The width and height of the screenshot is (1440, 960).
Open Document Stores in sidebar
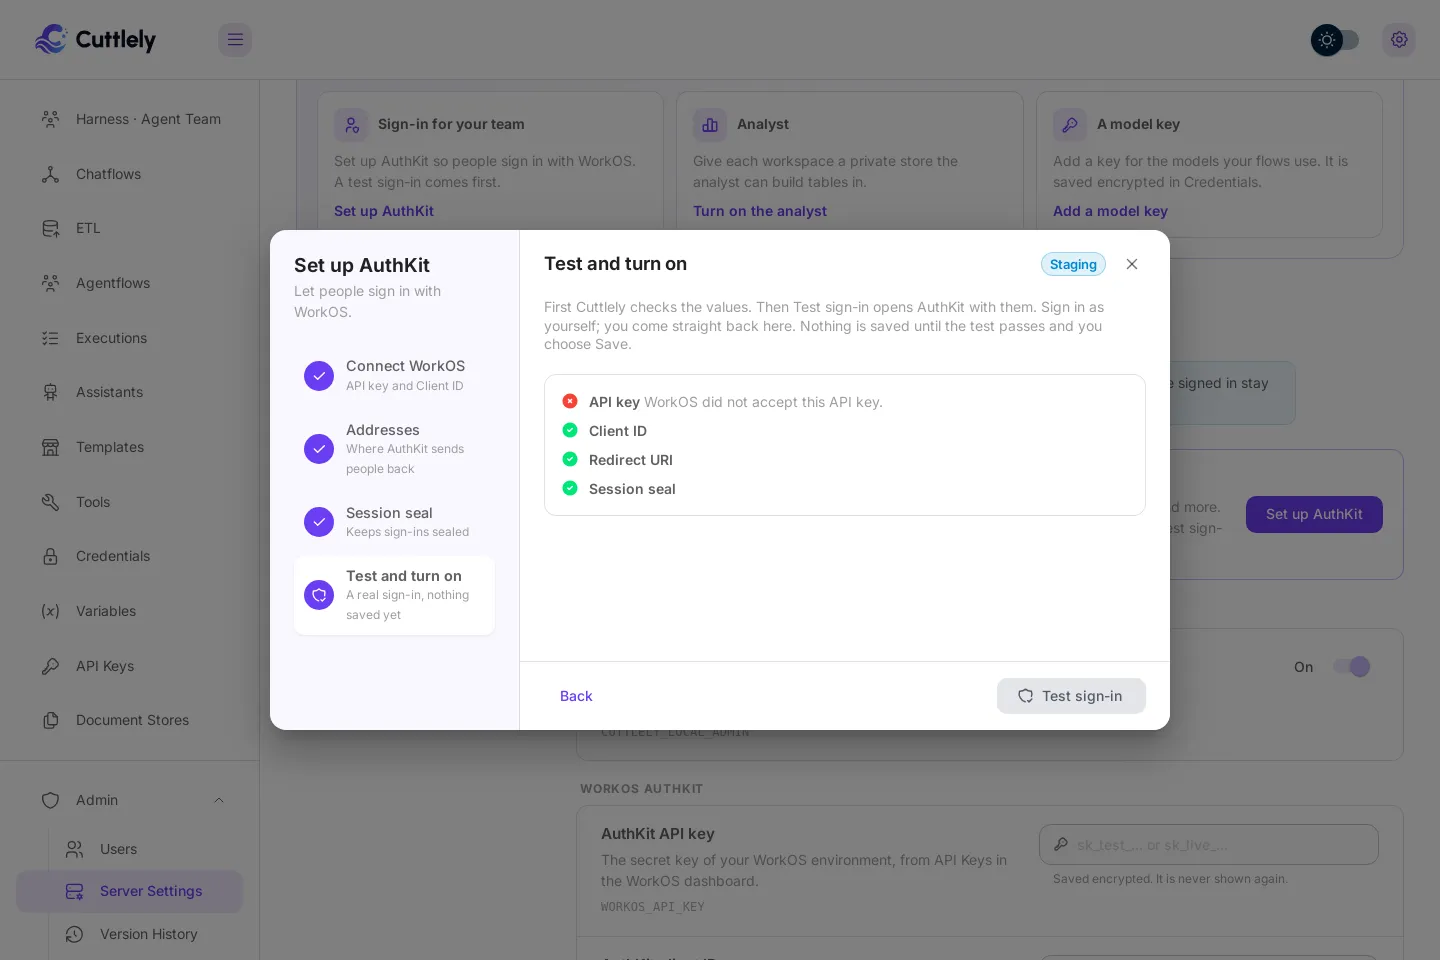(x=129, y=720)
